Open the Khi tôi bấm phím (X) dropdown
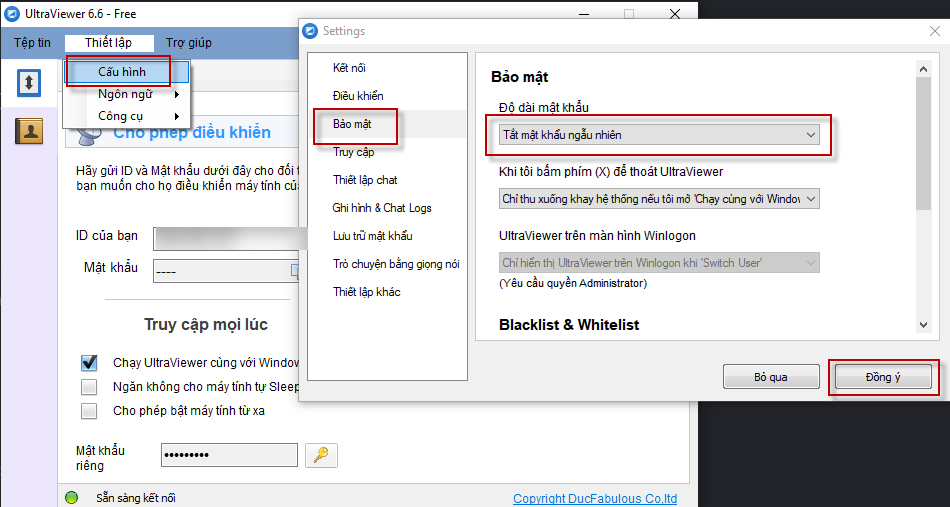 [659, 199]
